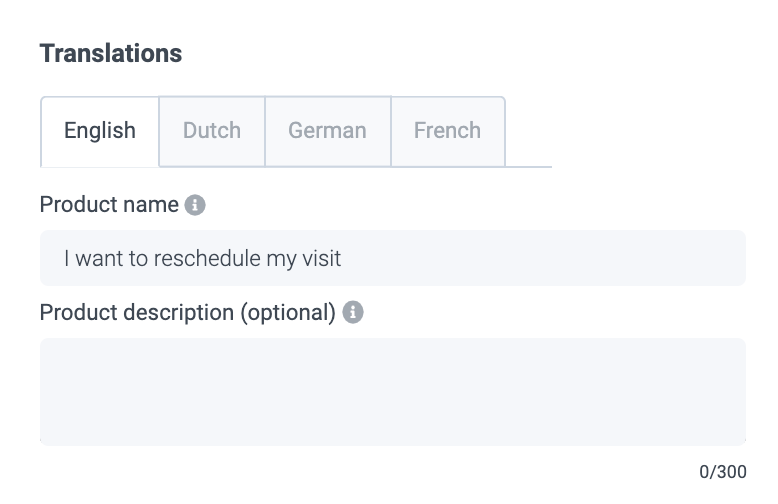Screen dimensions: 778x504
Task: Switch to the English translation tab
Action: [x=100, y=131]
